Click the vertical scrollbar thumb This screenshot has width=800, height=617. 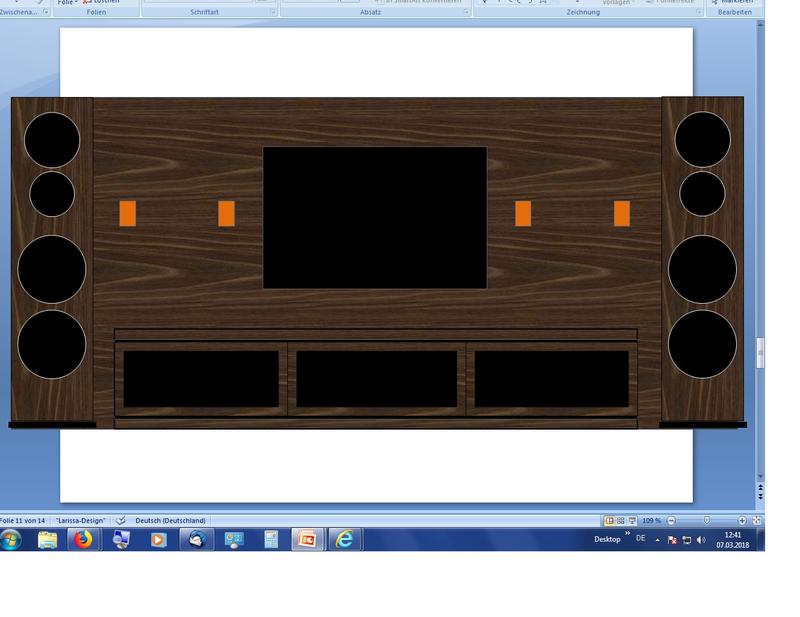pos(760,353)
